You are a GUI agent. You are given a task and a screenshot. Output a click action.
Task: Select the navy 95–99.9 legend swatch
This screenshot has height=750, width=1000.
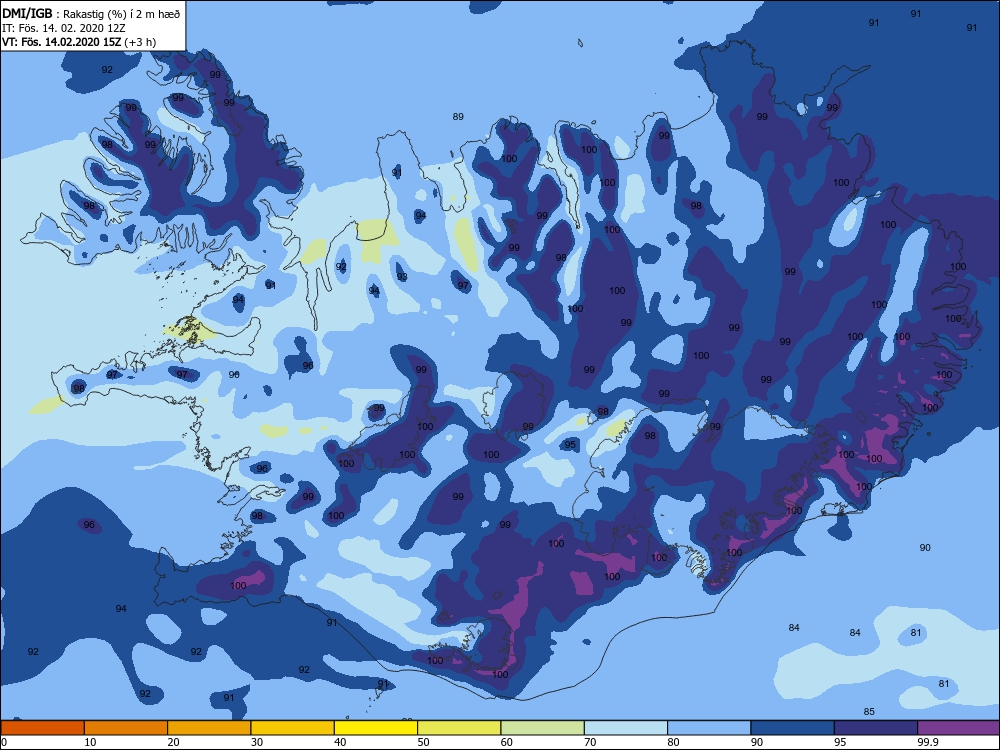[x=876, y=728]
